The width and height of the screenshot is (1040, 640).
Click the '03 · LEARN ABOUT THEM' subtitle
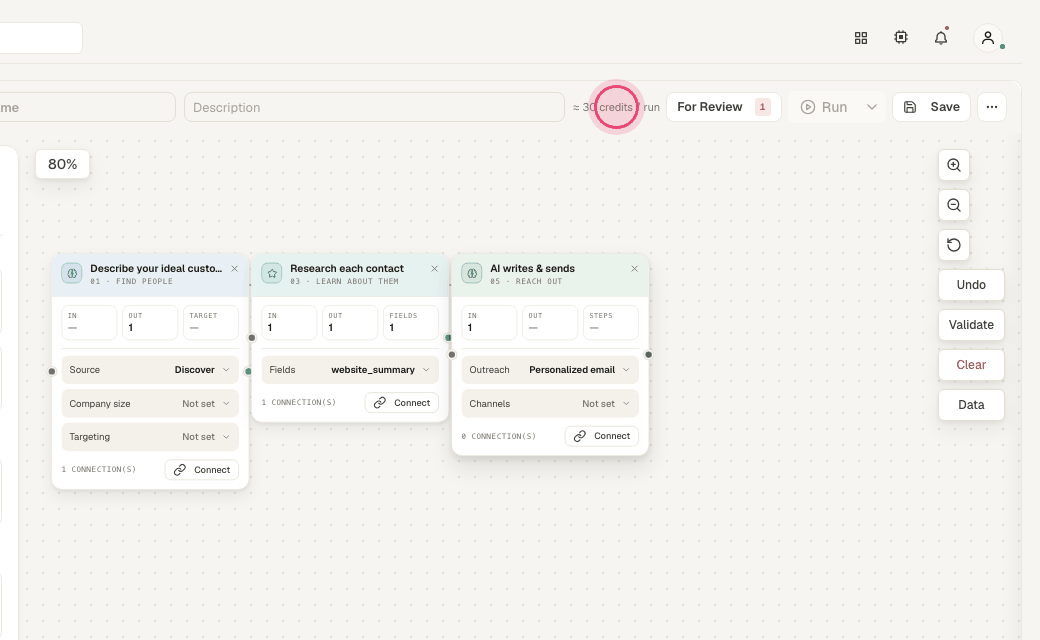click(x=344, y=281)
